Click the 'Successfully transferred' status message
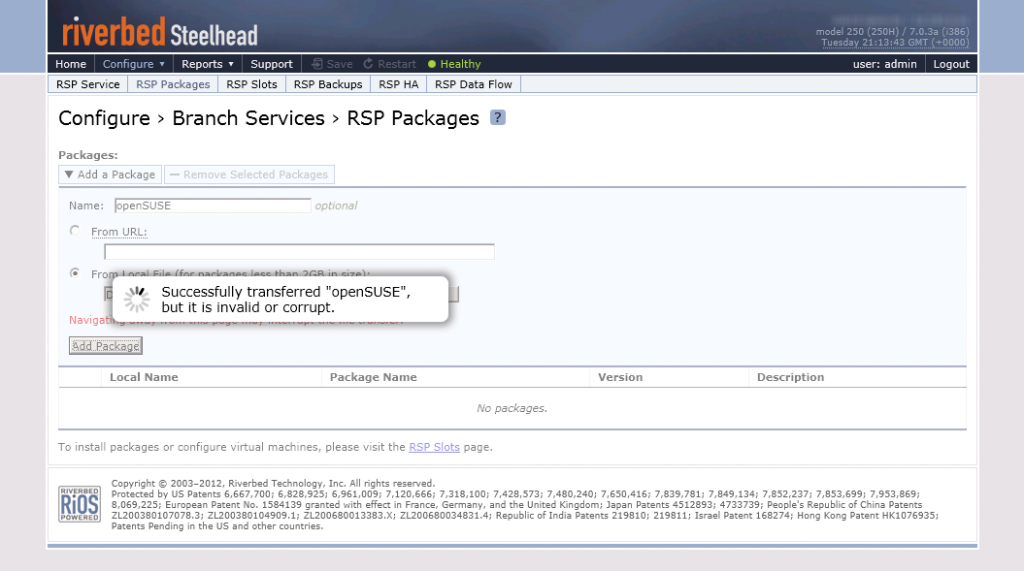 pos(286,300)
